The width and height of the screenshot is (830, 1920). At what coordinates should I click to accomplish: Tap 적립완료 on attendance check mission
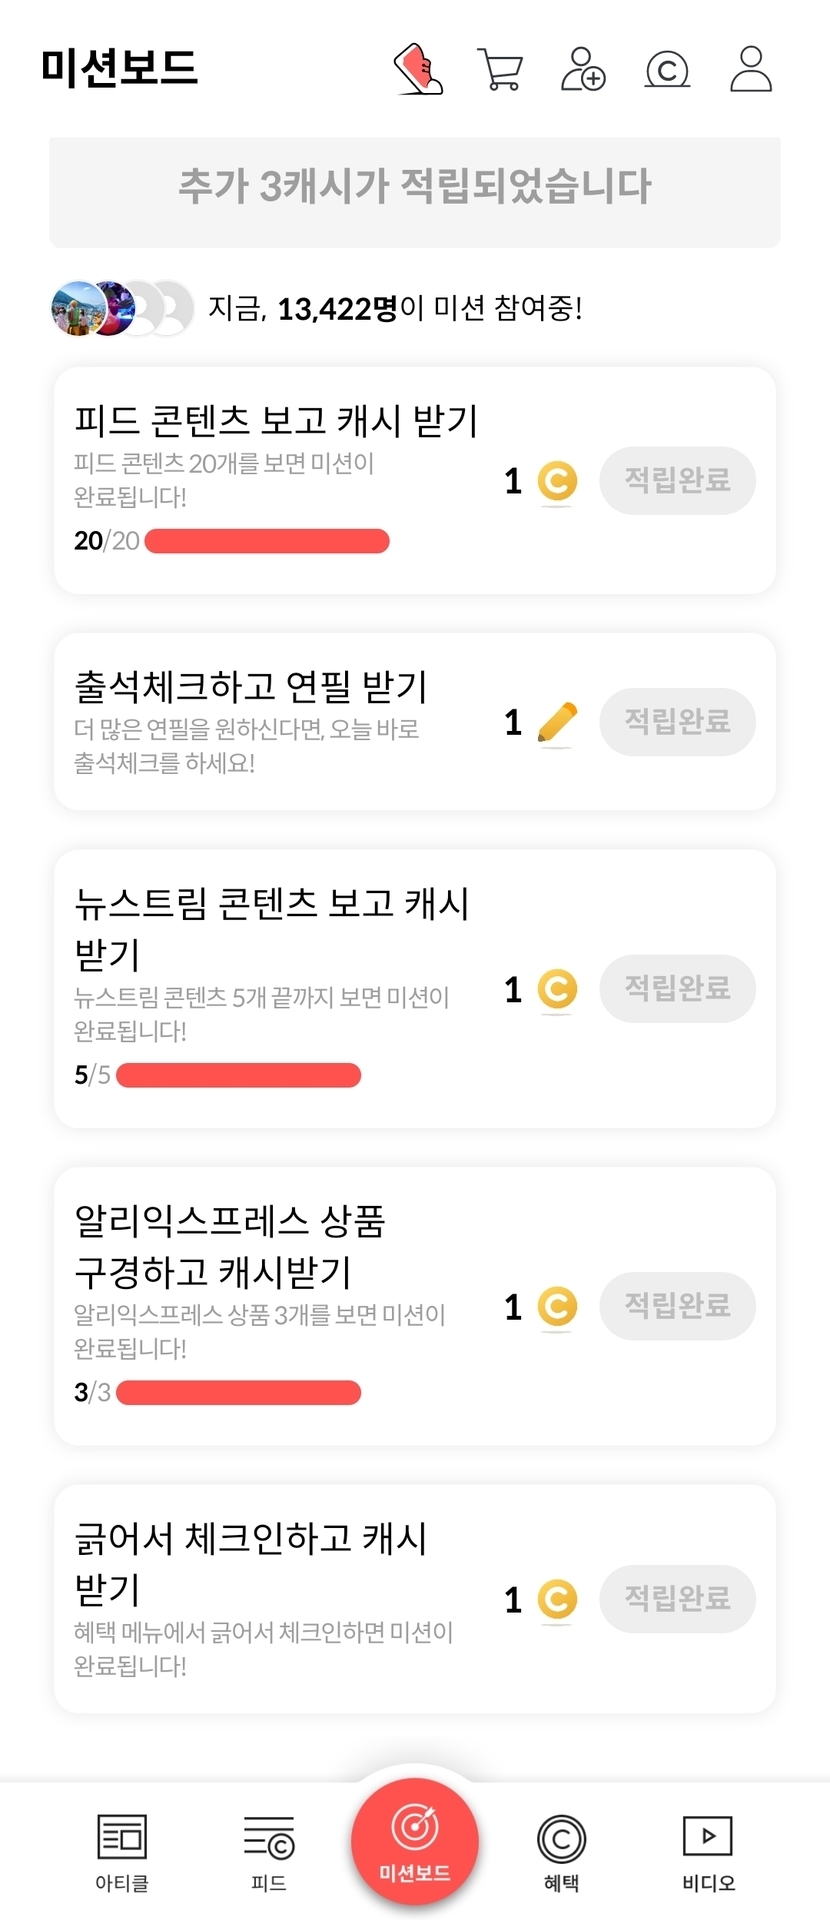coord(677,722)
